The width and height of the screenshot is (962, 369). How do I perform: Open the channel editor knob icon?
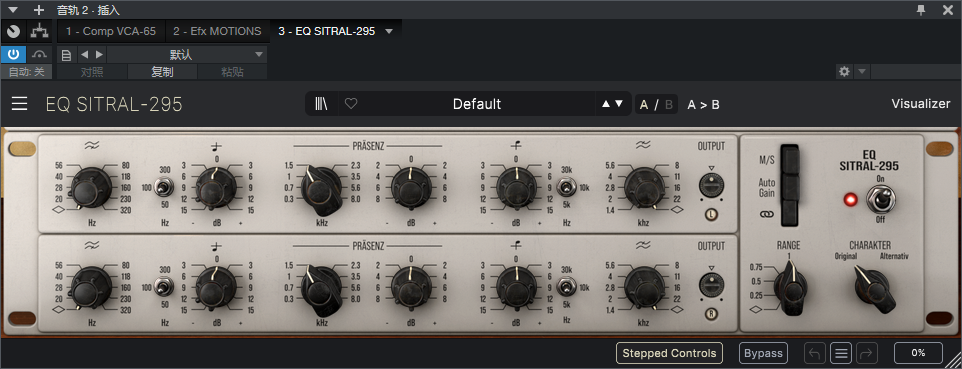point(13,31)
